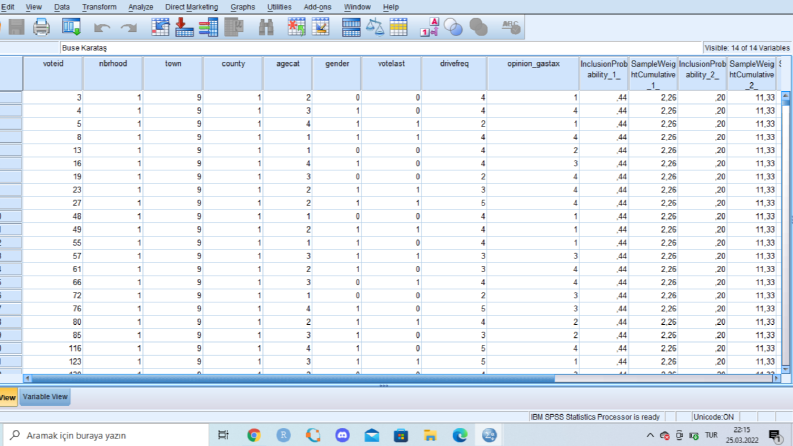
Task: Open the notification center icon
Action: click(775, 435)
